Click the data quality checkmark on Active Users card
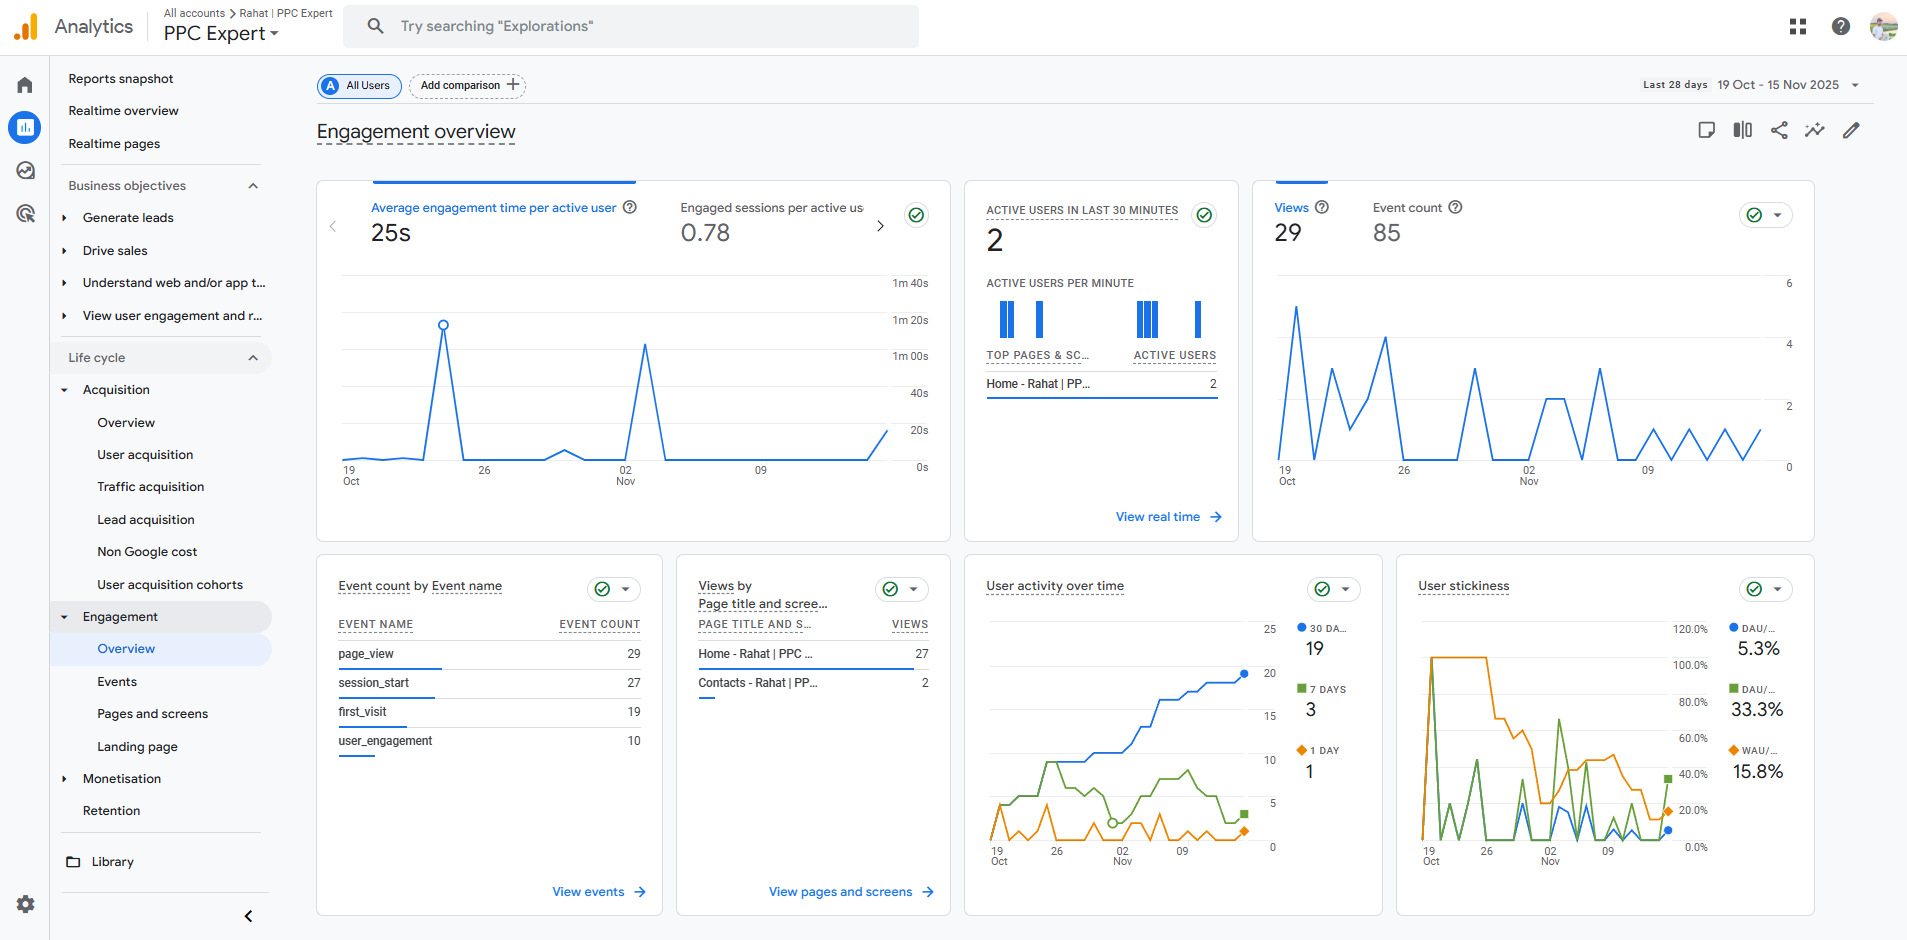 (x=1204, y=215)
